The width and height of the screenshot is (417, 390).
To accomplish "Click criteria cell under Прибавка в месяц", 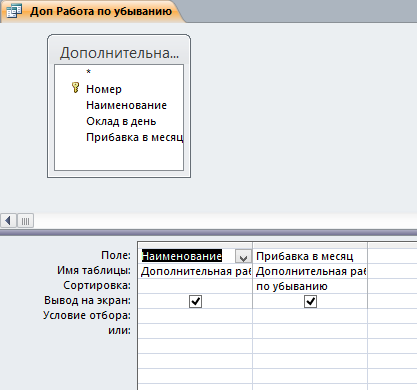I will click(x=310, y=316).
